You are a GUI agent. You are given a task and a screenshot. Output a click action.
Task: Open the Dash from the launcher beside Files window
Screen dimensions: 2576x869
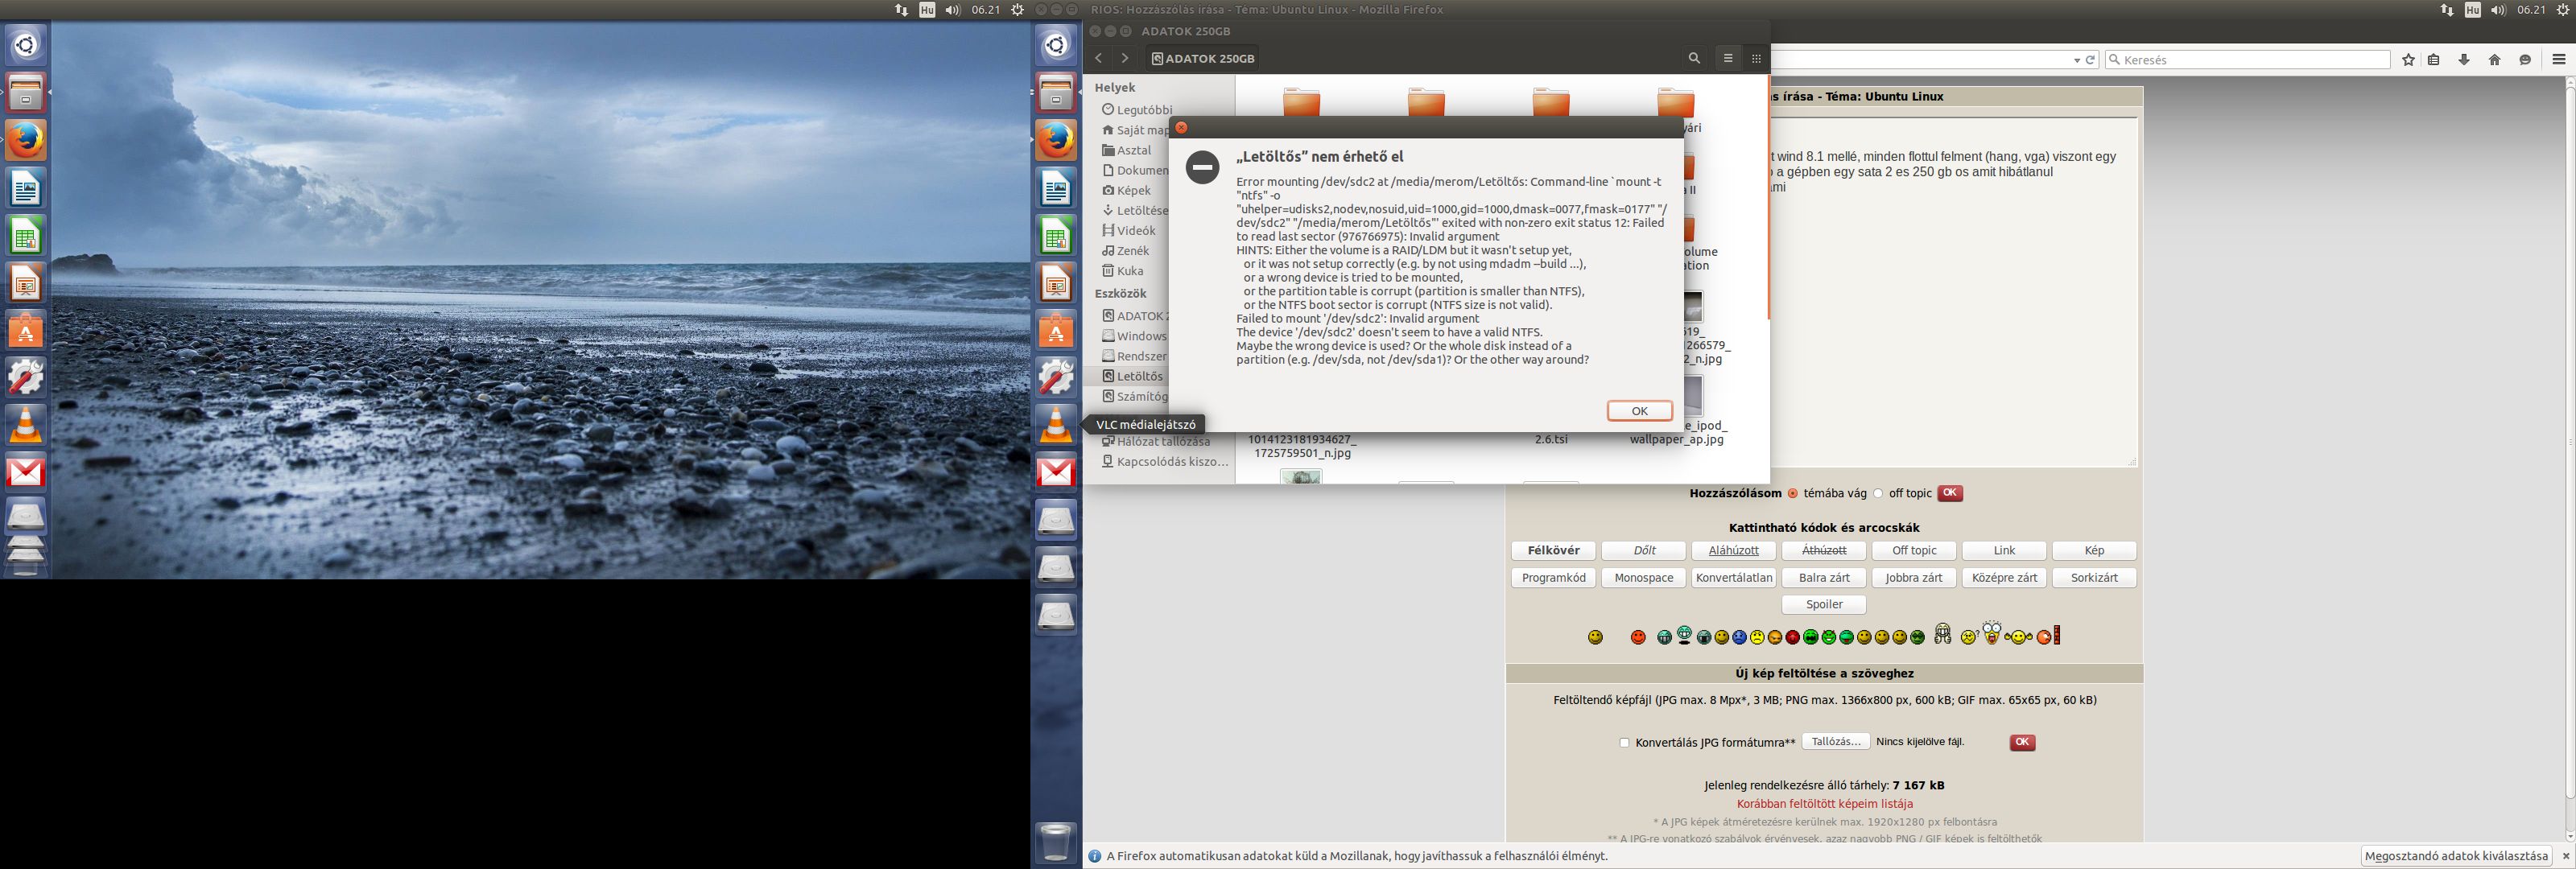[x=1056, y=45]
